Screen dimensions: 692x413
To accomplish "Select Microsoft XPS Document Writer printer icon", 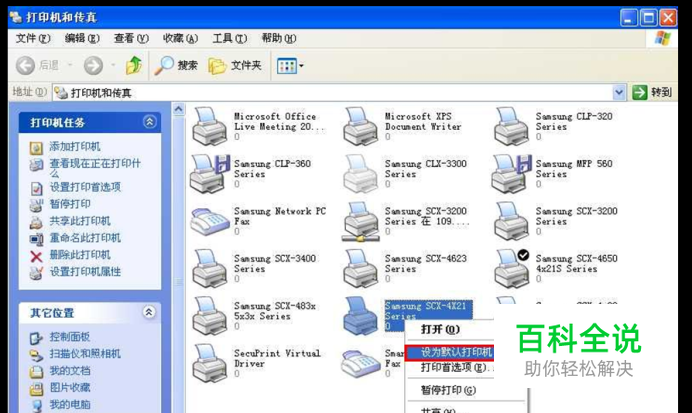I will tap(361, 126).
